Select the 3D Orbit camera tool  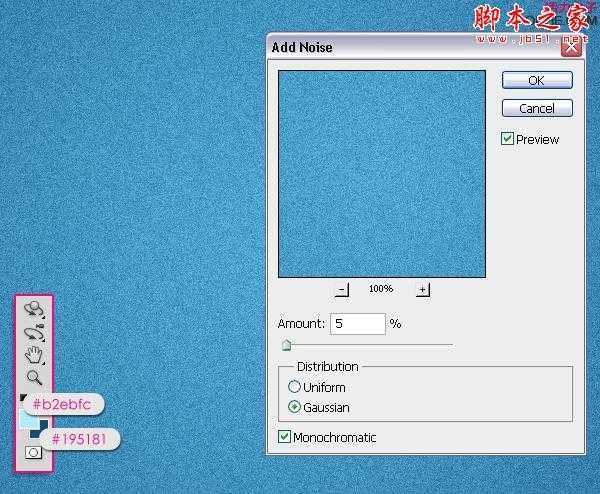click(x=34, y=332)
